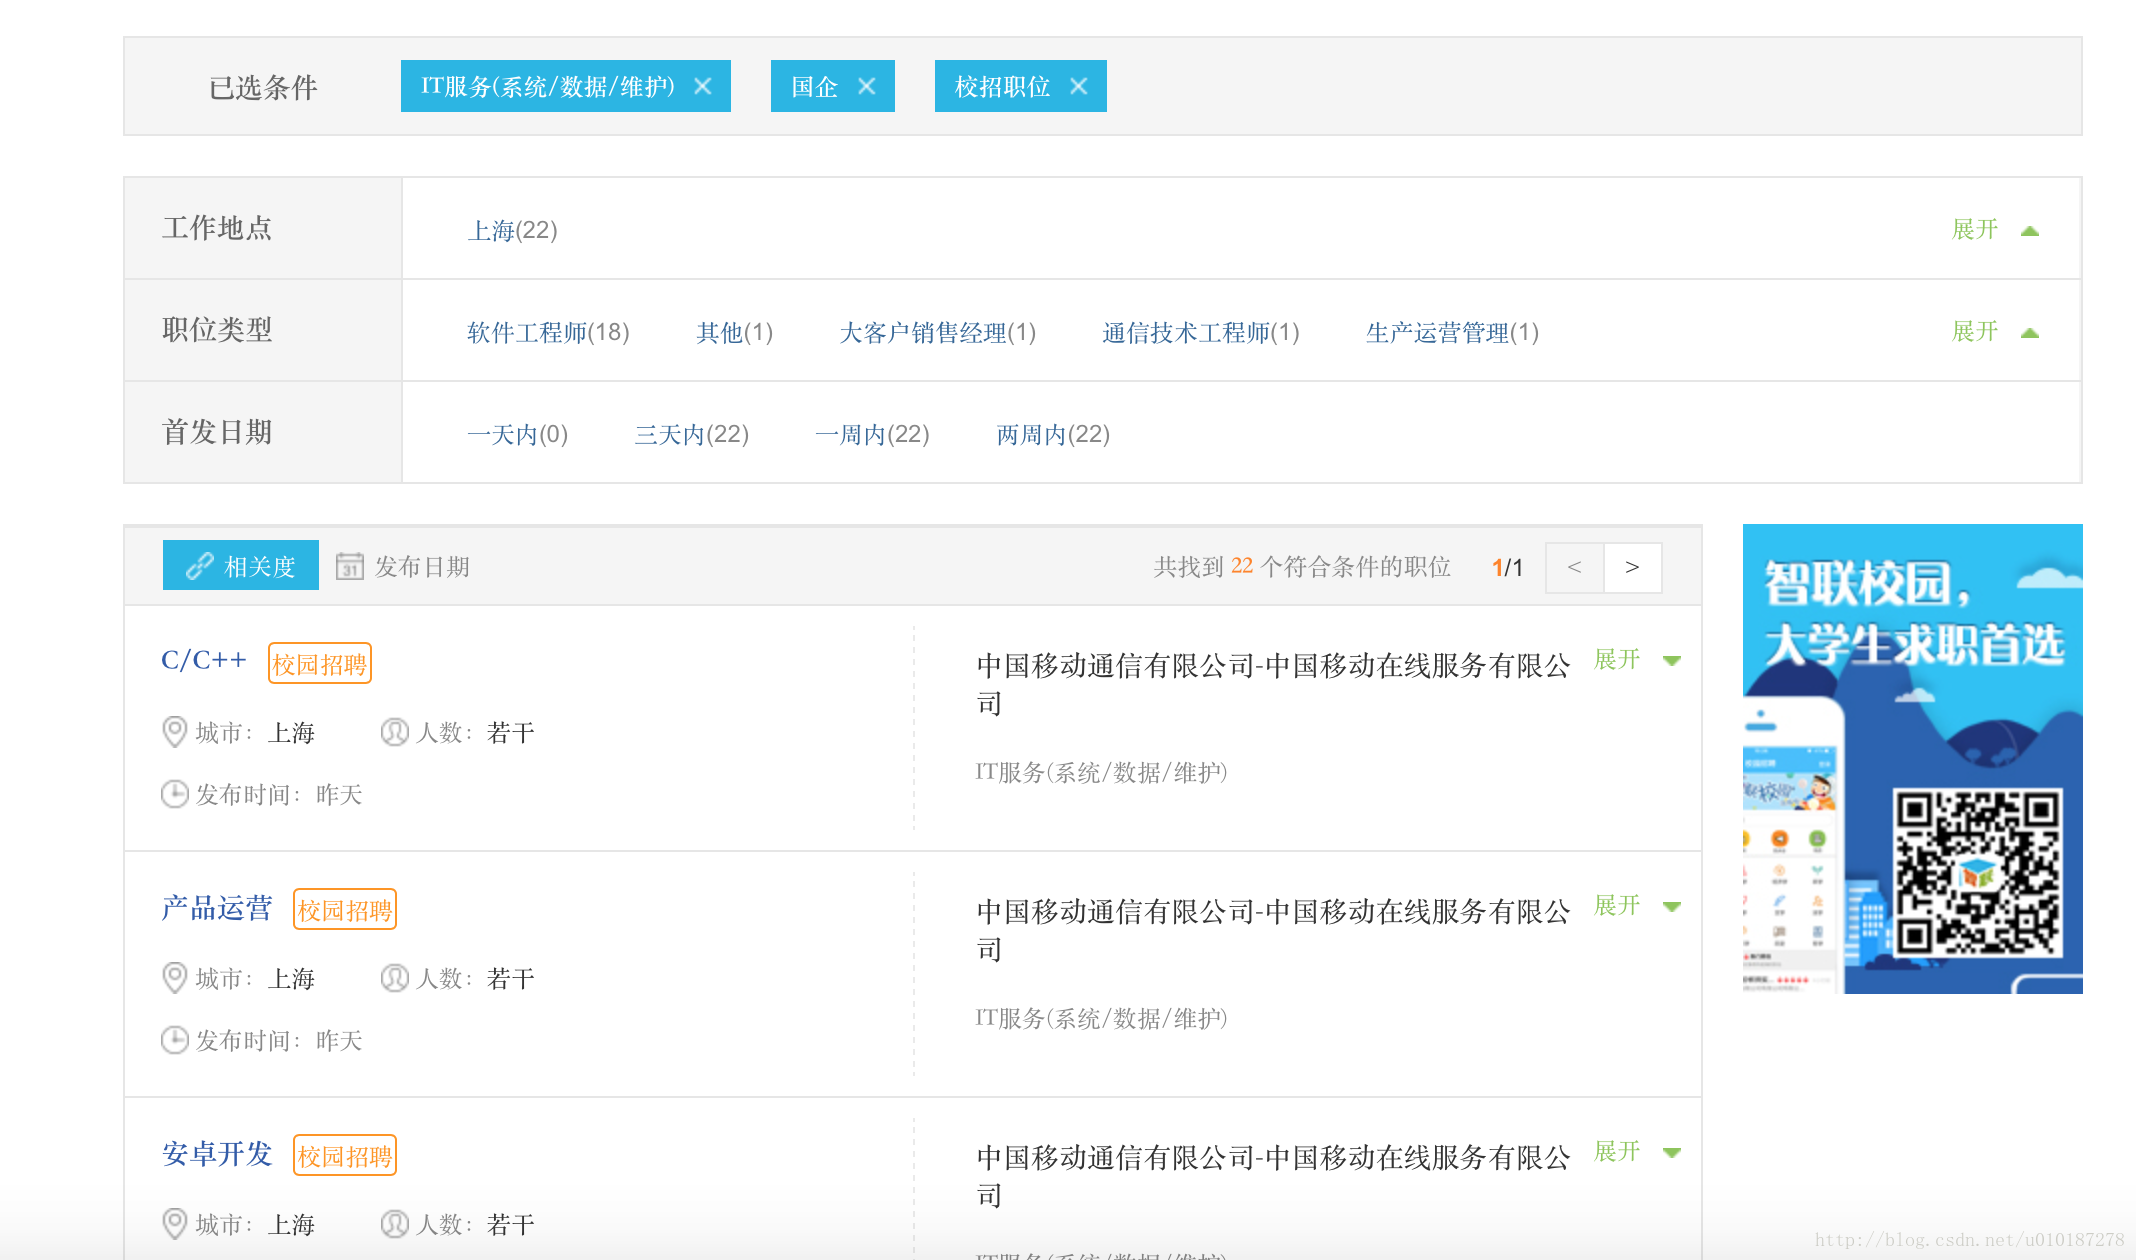
Task: Filter by 生产运营管理(1) job type
Action: click(x=1452, y=332)
